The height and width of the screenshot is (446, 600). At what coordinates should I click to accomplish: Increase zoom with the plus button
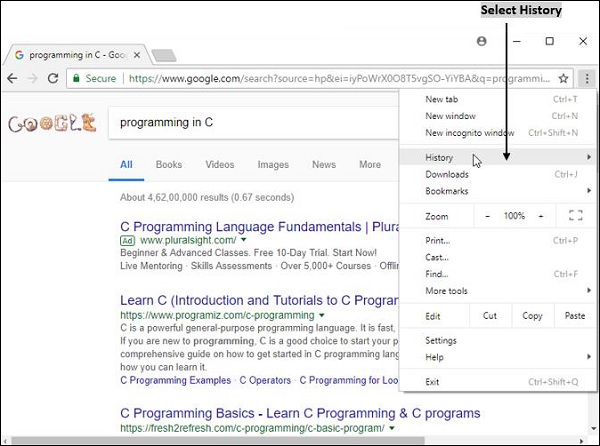pos(541,216)
